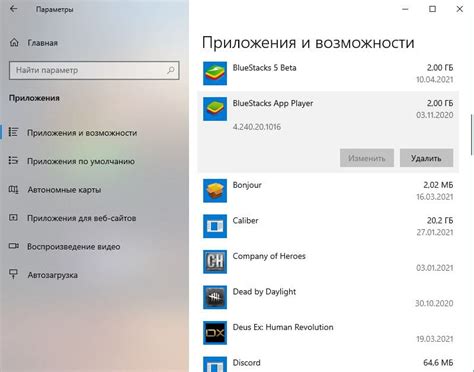Click date 03.11.2020 of App Player

pyautogui.click(x=435, y=115)
